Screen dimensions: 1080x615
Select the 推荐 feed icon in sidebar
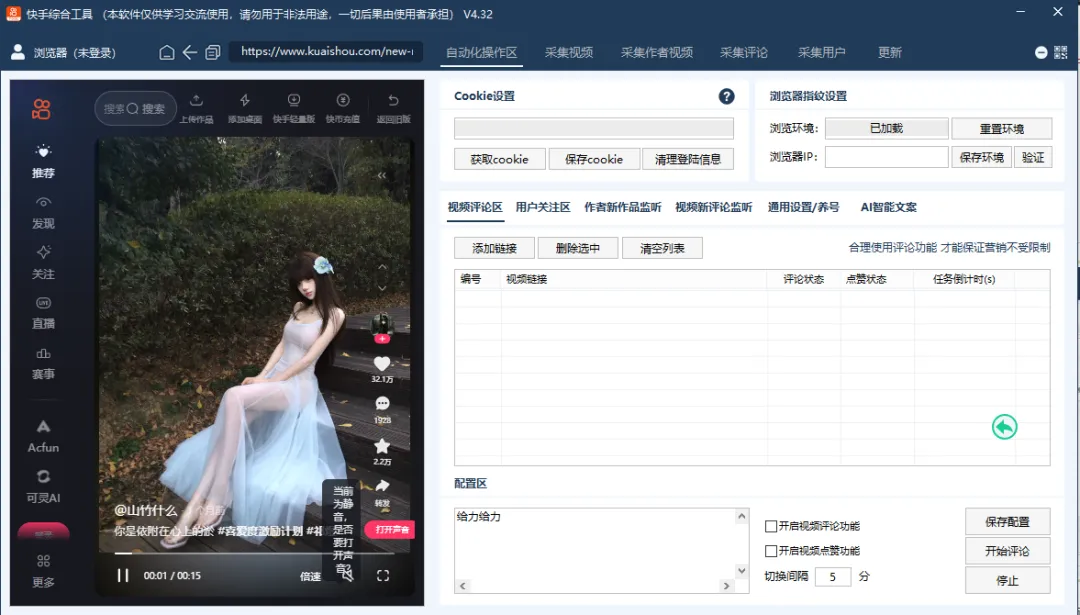click(x=42, y=160)
